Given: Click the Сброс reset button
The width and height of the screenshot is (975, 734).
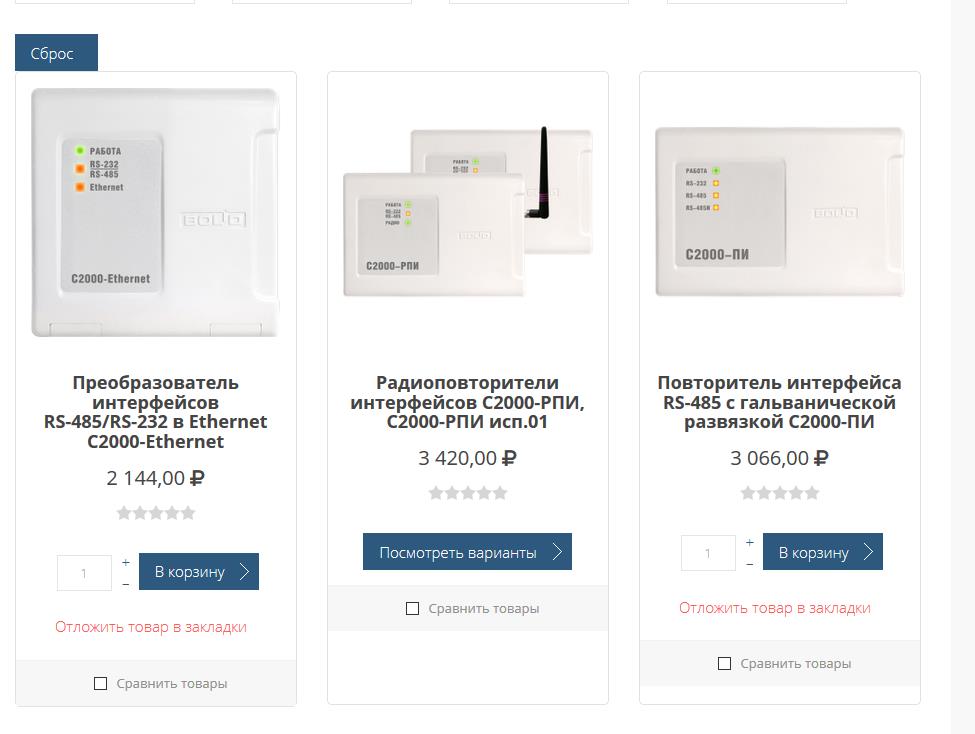Looking at the screenshot, I should [x=56, y=53].
